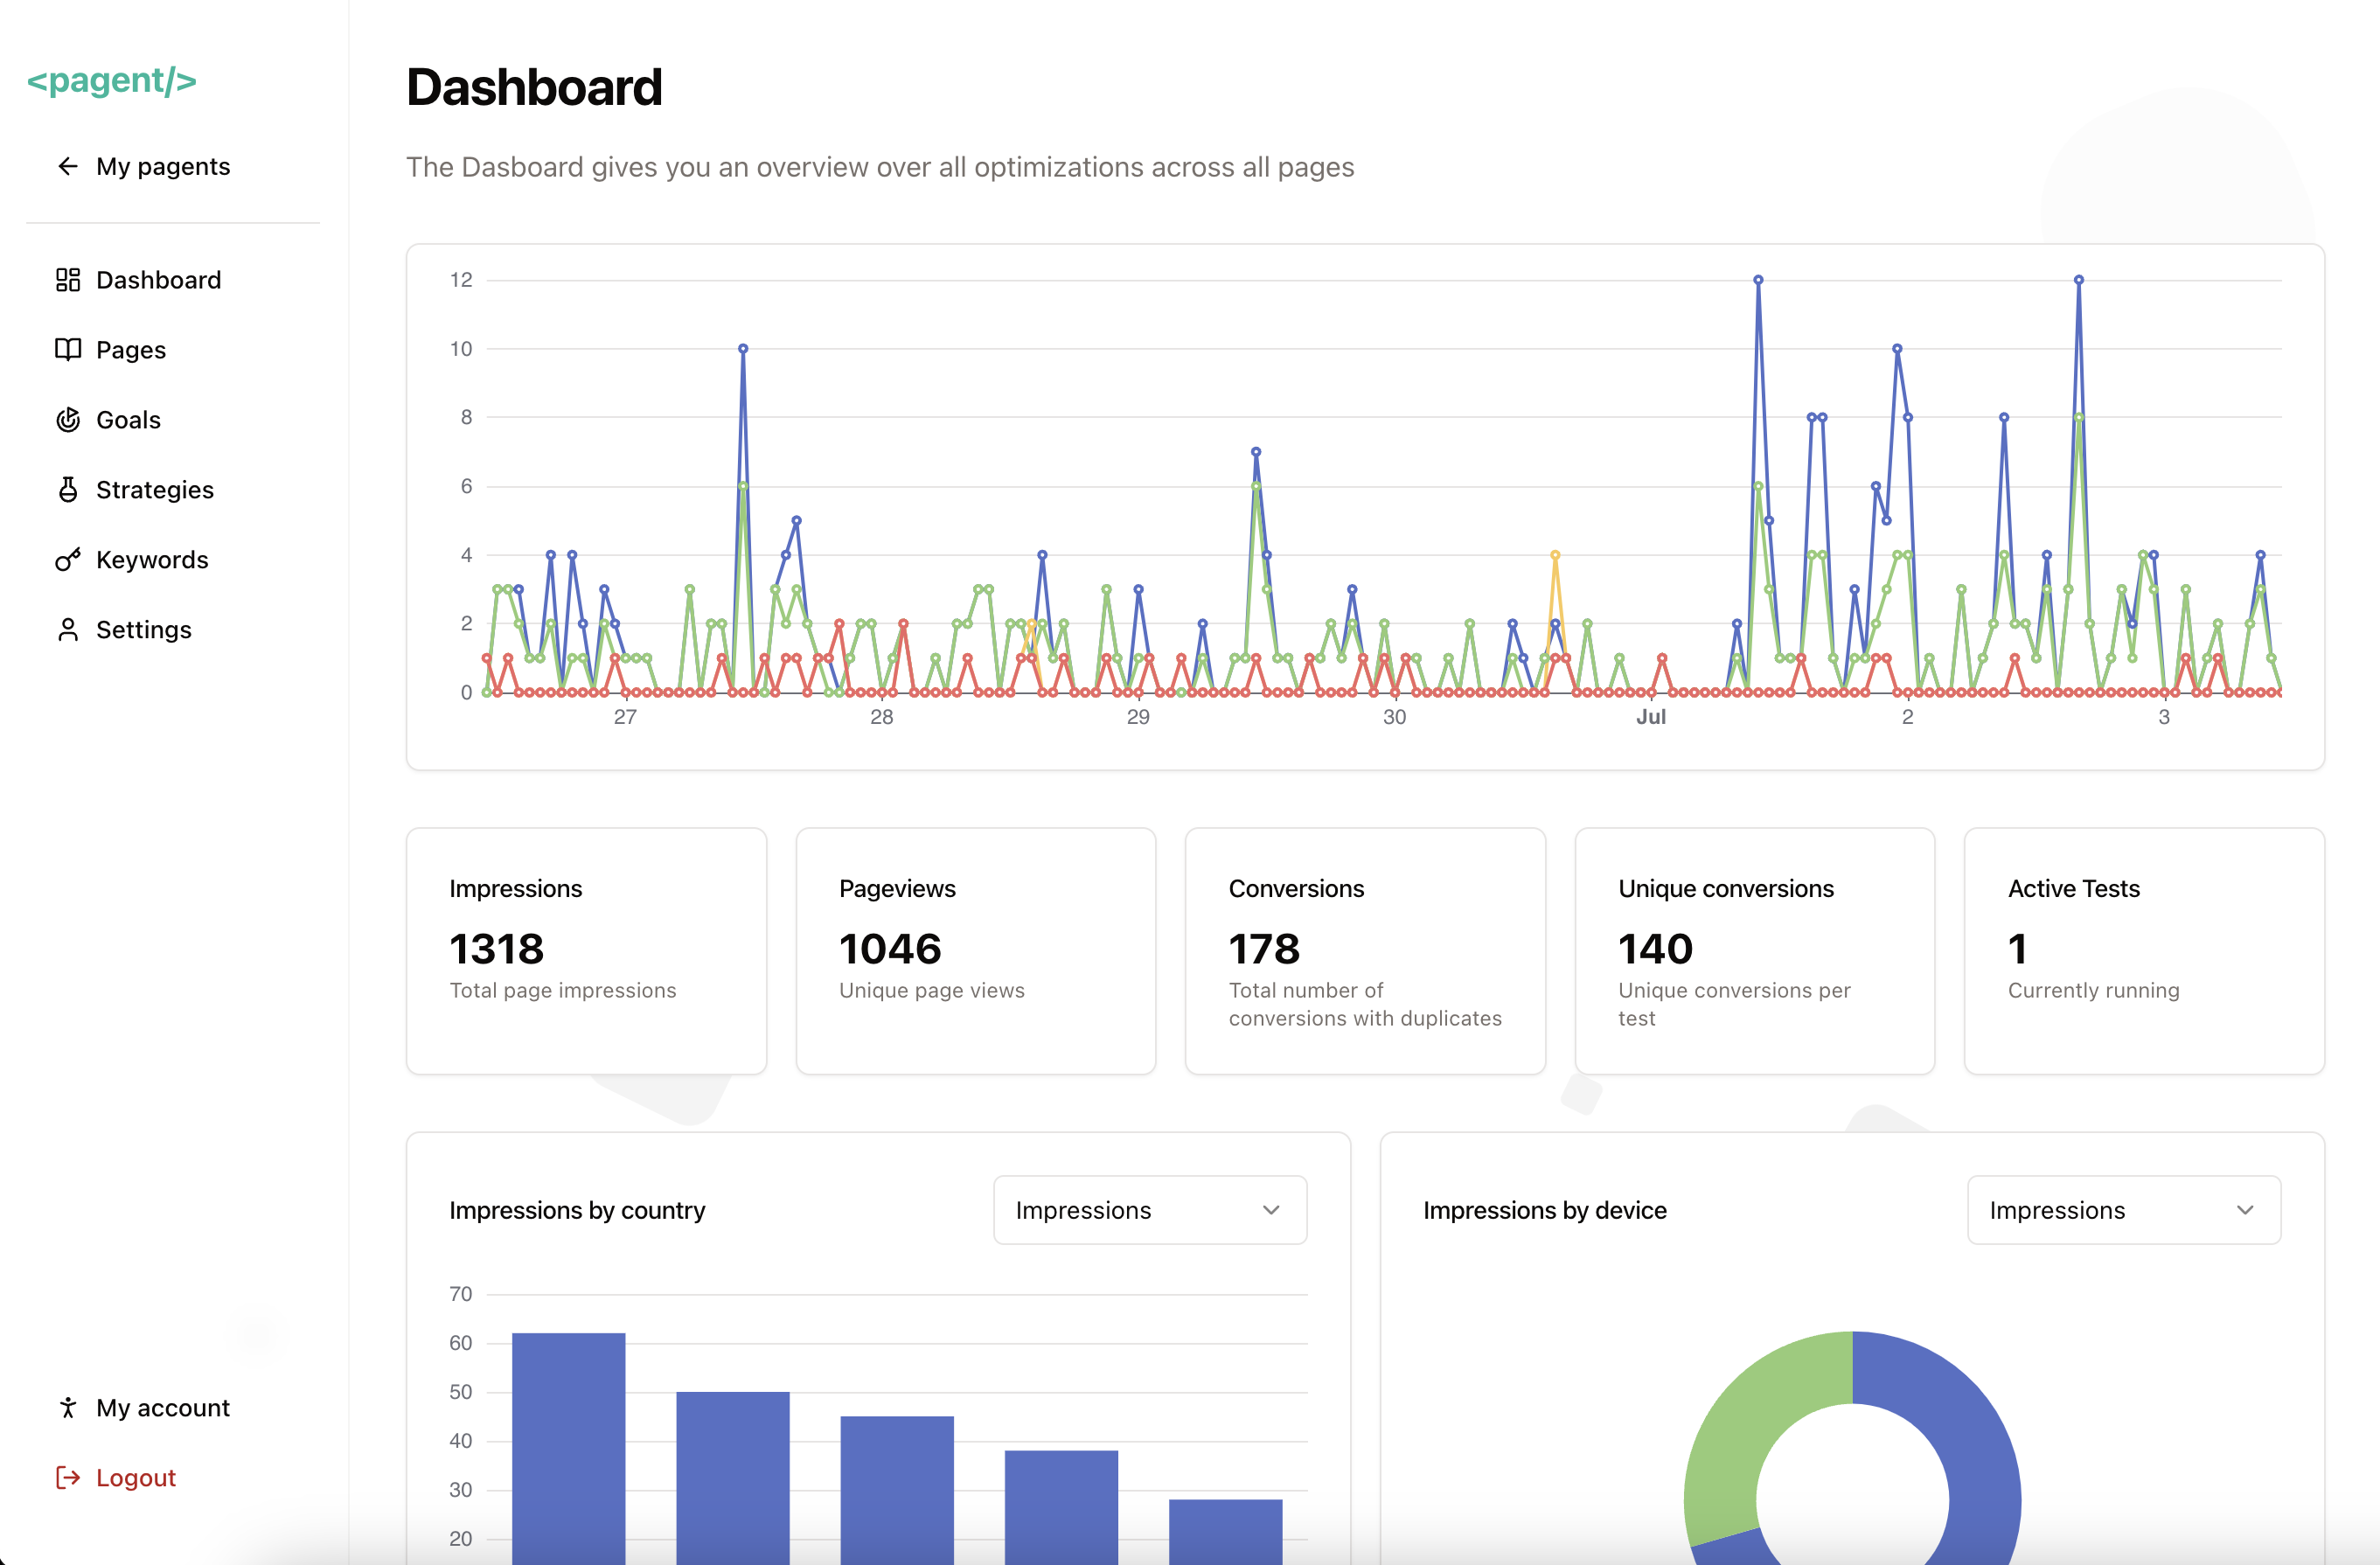The image size is (2380, 1565).
Task: Click the Unique conversions 140 card
Action: (1755, 951)
